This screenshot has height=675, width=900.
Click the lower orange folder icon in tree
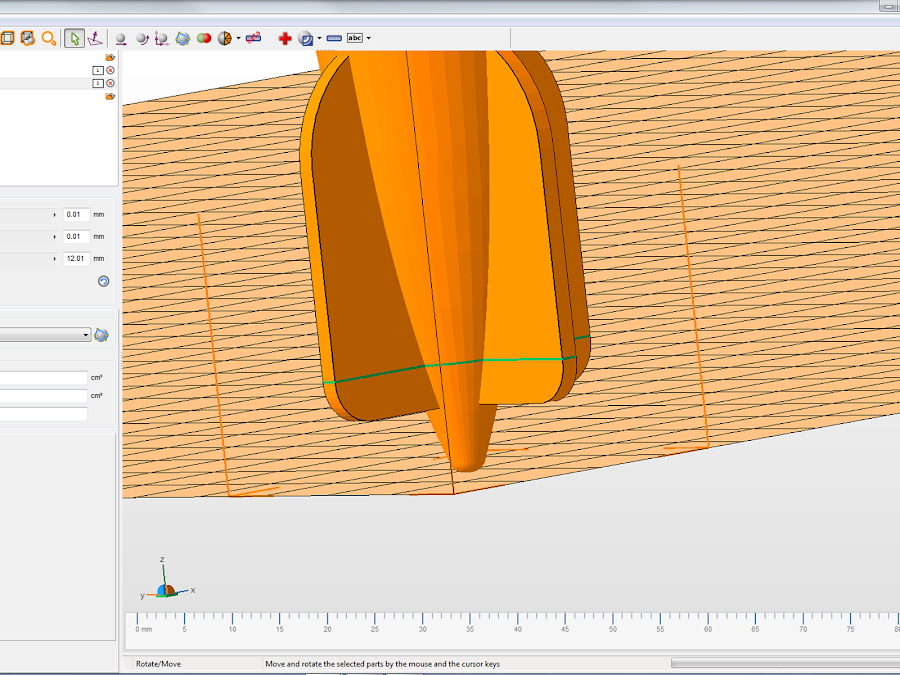[110, 96]
